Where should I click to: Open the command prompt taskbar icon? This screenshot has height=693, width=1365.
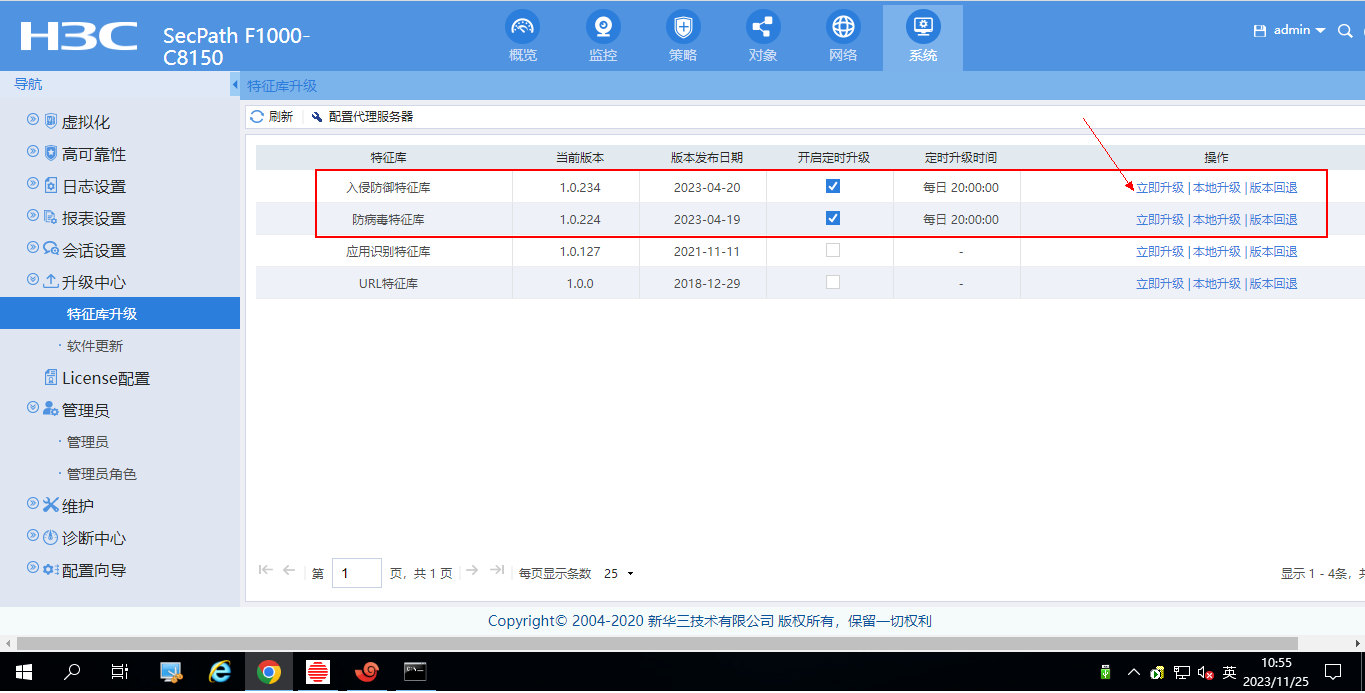click(x=415, y=671)
